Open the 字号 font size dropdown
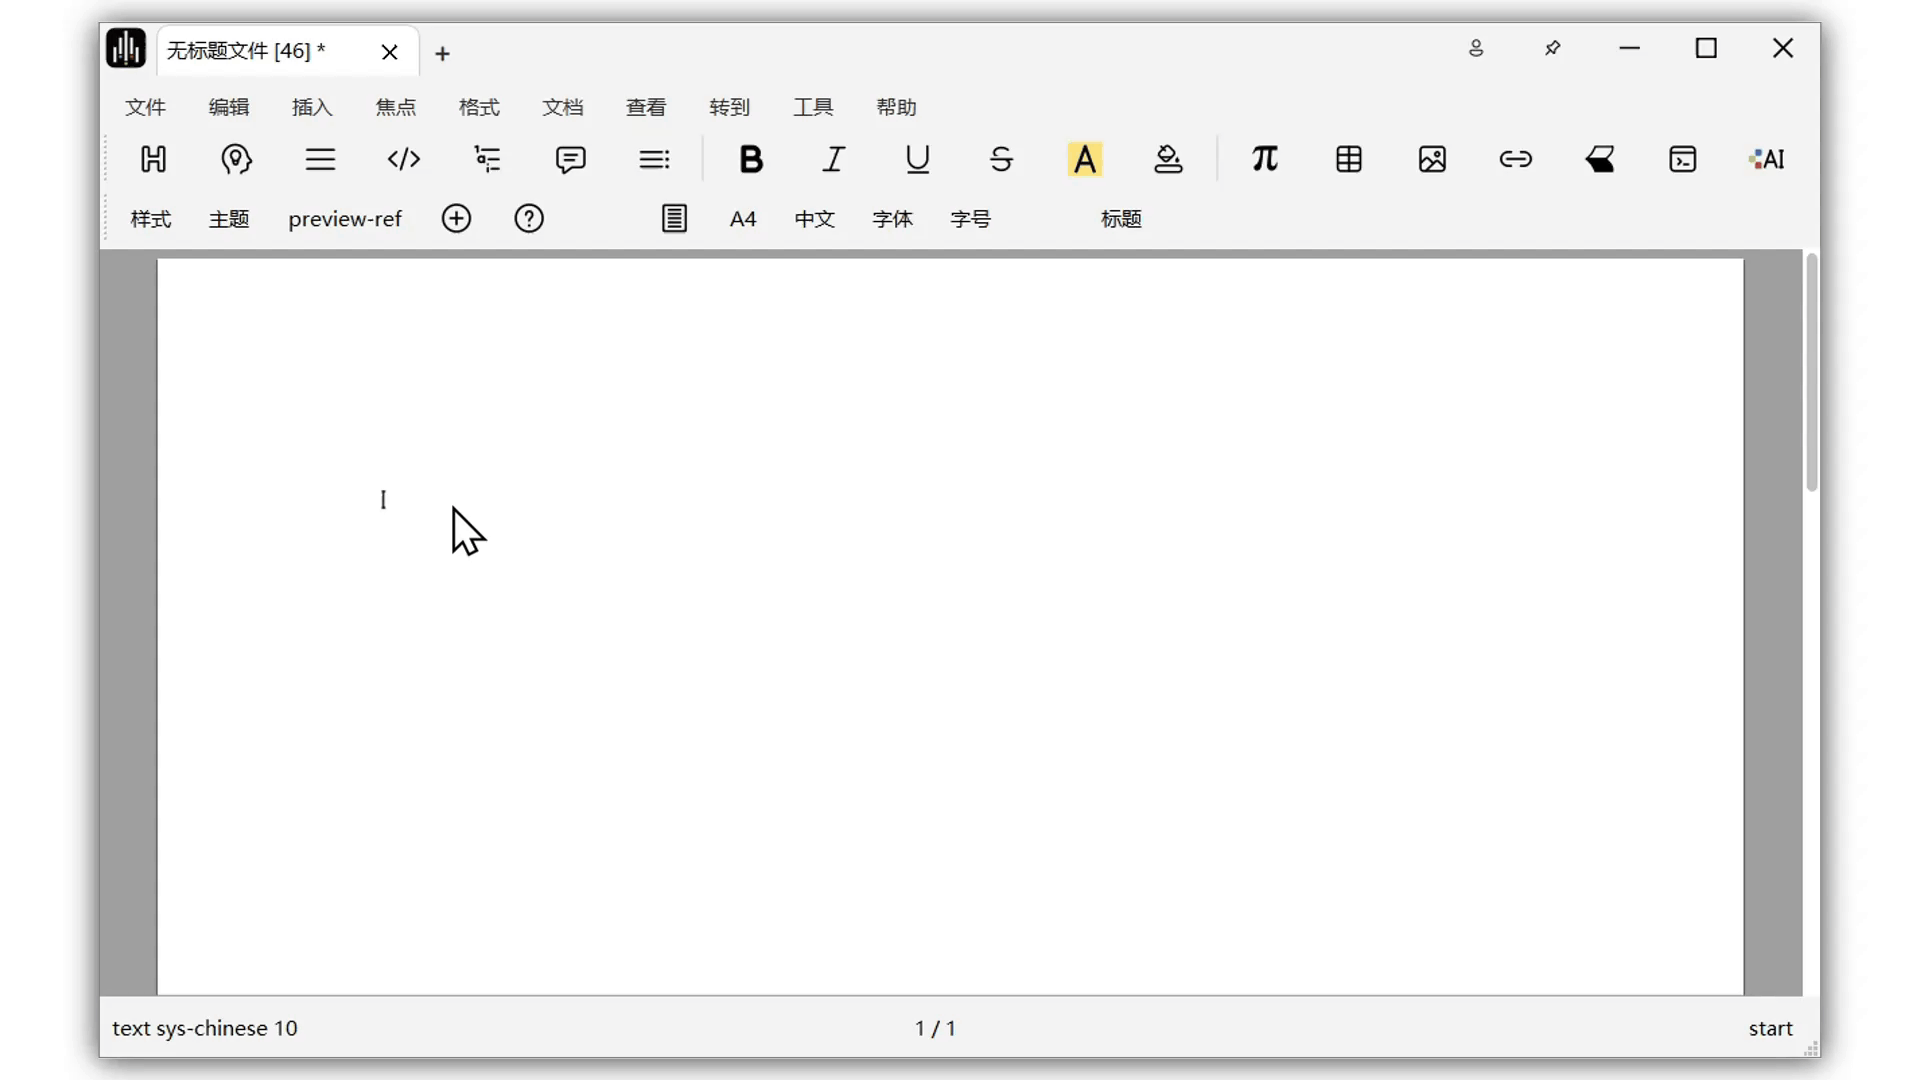Screen dimensions: 1920x1080 pos(970,219)
